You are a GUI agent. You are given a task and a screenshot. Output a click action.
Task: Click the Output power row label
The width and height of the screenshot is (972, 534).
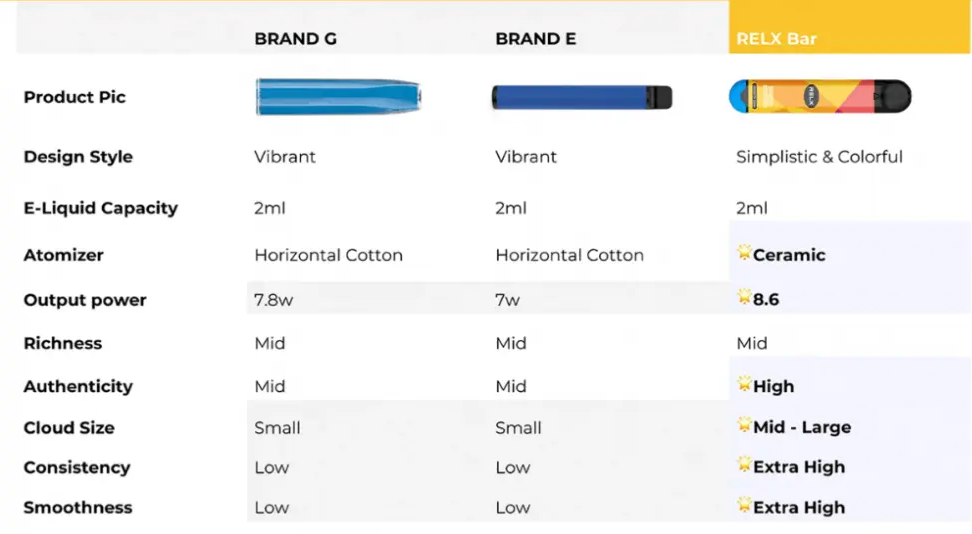click(85, 300)
